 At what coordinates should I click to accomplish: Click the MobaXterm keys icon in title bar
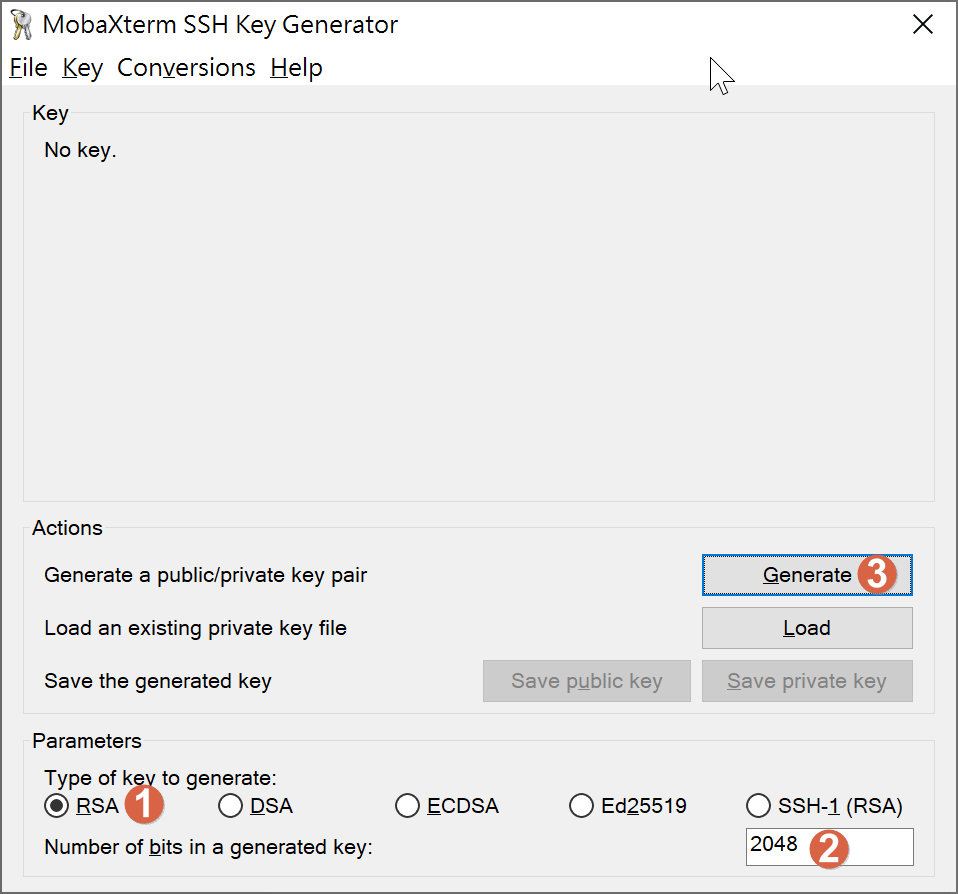[21, 25]
